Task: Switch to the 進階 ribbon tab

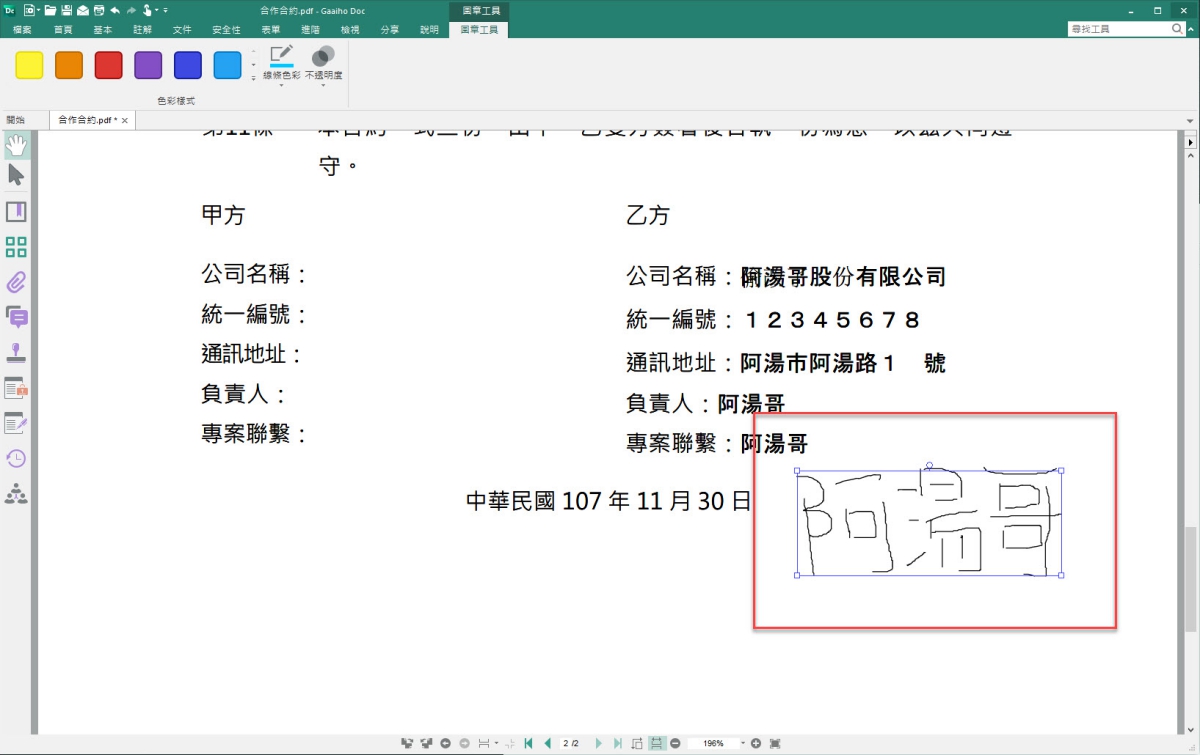Action: pyautogui.click(x=310, y=30)
